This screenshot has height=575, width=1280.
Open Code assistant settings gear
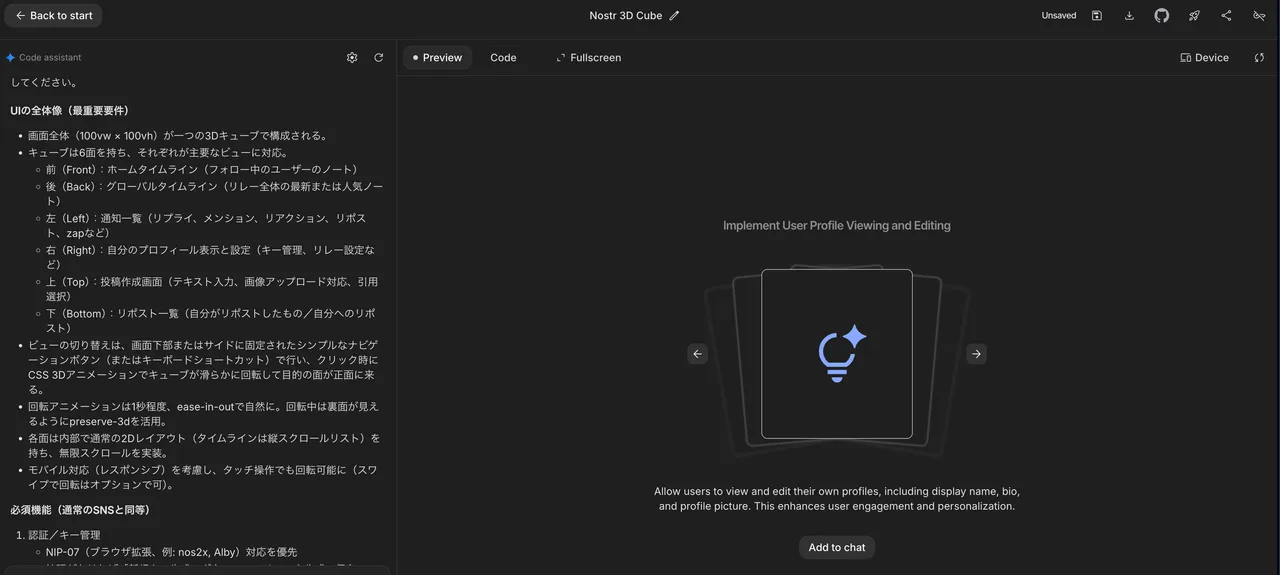click(x=352, y=58)
